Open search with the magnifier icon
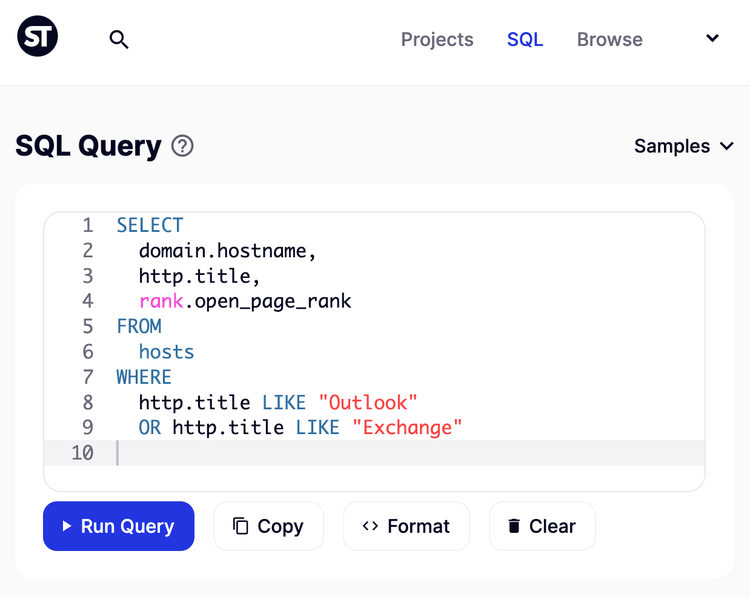 (x=119, y=40)
